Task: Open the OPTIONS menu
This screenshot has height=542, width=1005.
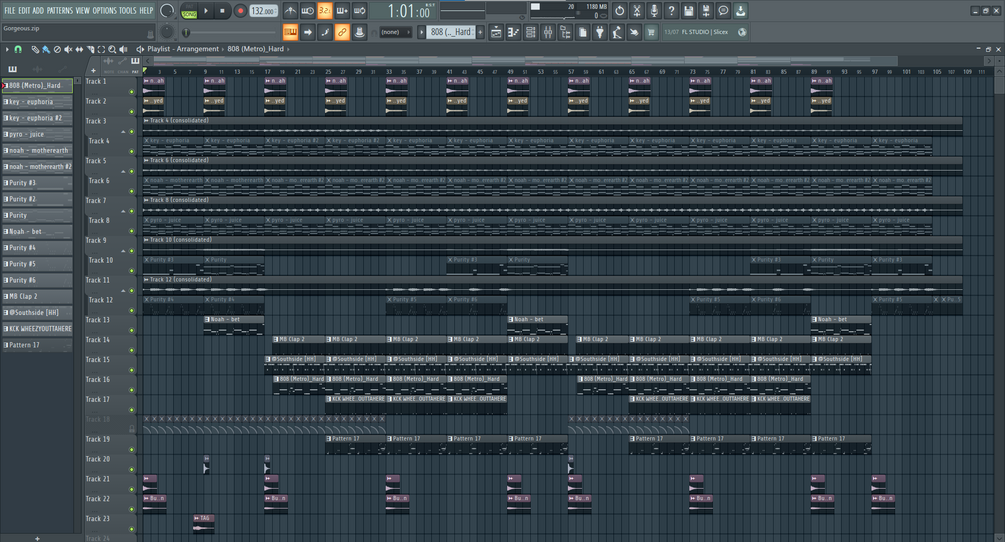Action: (104, 10)
